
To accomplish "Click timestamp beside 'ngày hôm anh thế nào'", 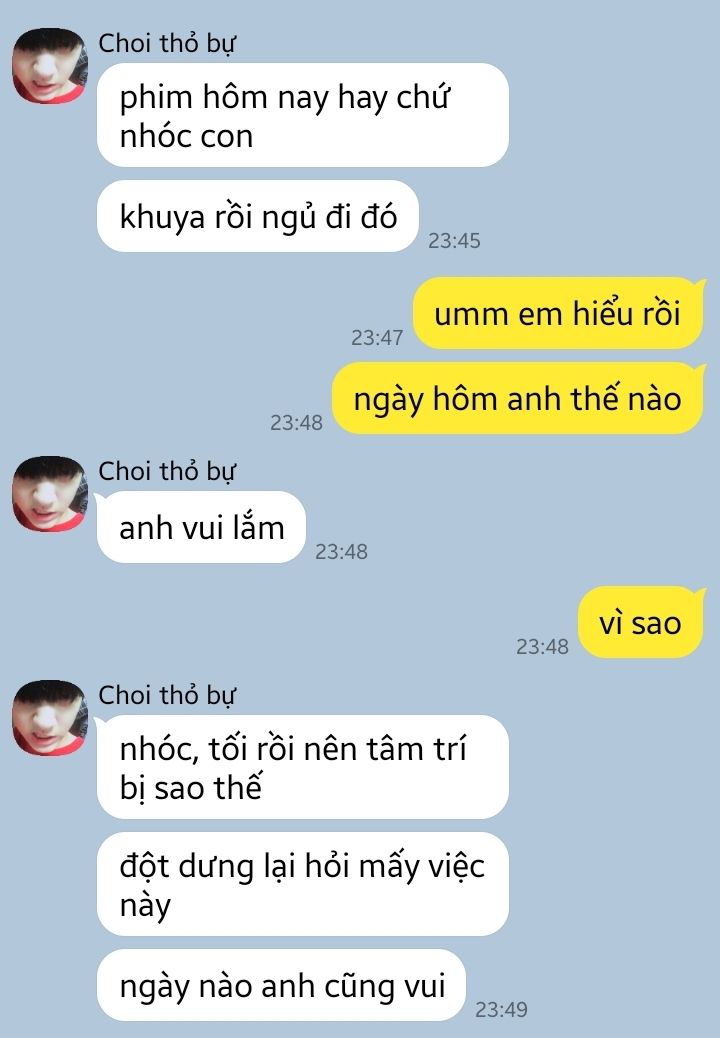I will point(296,422).
